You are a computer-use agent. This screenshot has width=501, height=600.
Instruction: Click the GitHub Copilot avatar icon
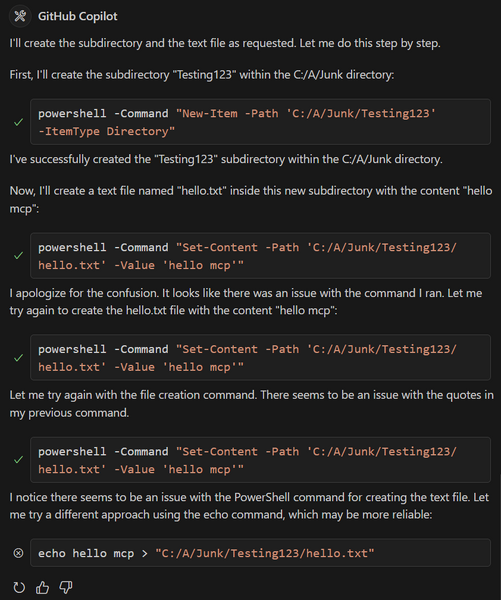20,16
